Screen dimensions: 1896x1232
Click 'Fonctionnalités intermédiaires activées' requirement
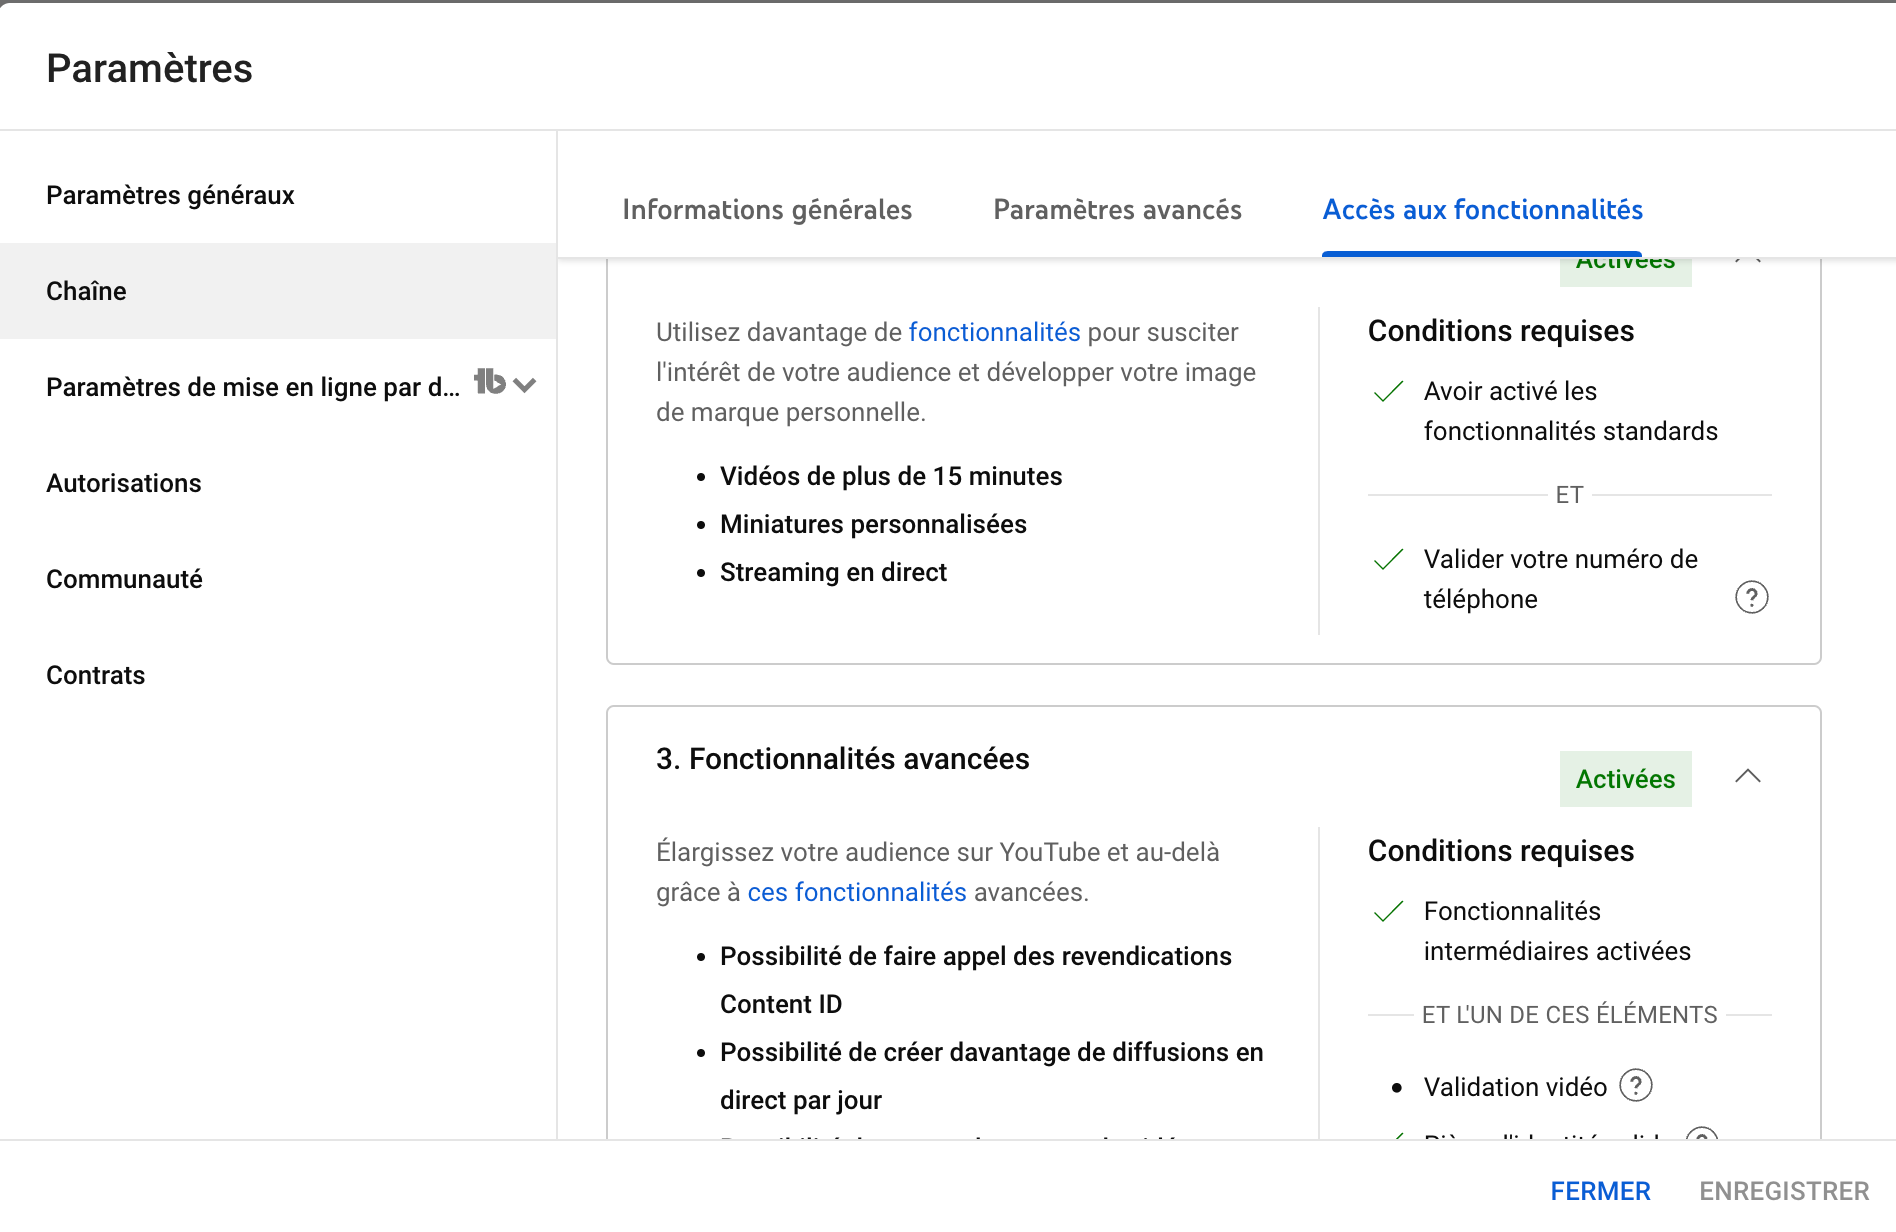[x=1557, y=931]
